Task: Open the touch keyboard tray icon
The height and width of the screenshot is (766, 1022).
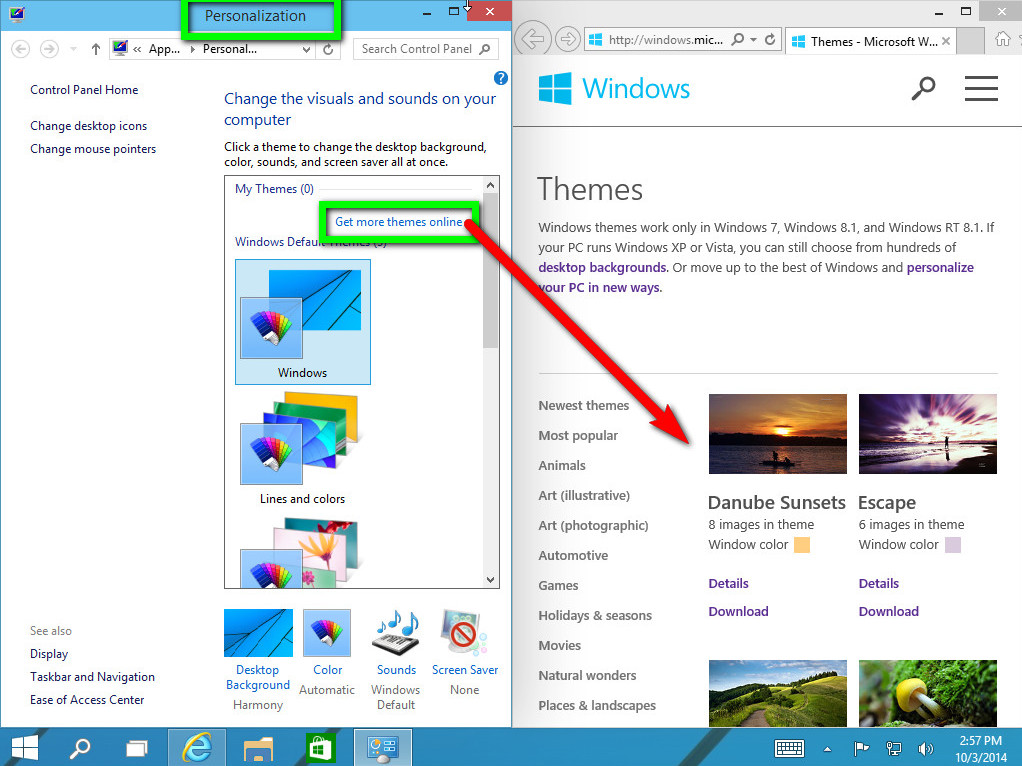Action: point(789,748)
